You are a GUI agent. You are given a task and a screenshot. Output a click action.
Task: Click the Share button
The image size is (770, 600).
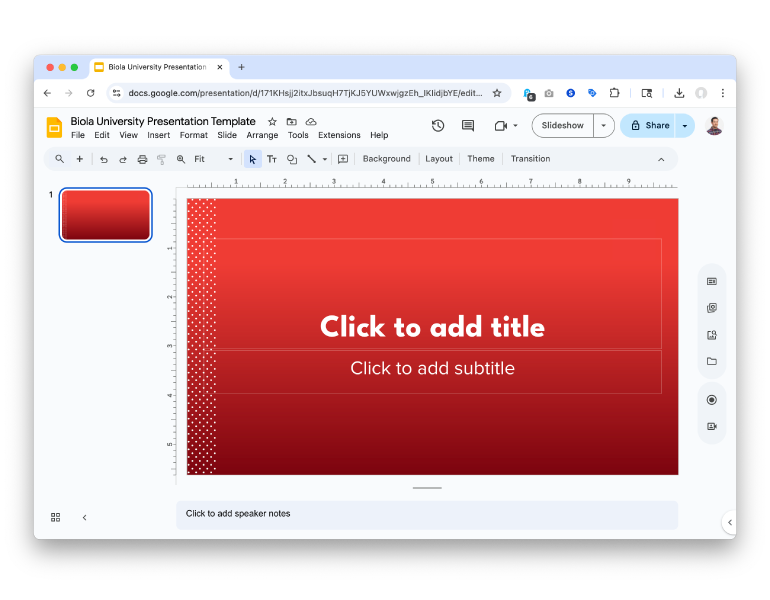click(x=649, y=126)
